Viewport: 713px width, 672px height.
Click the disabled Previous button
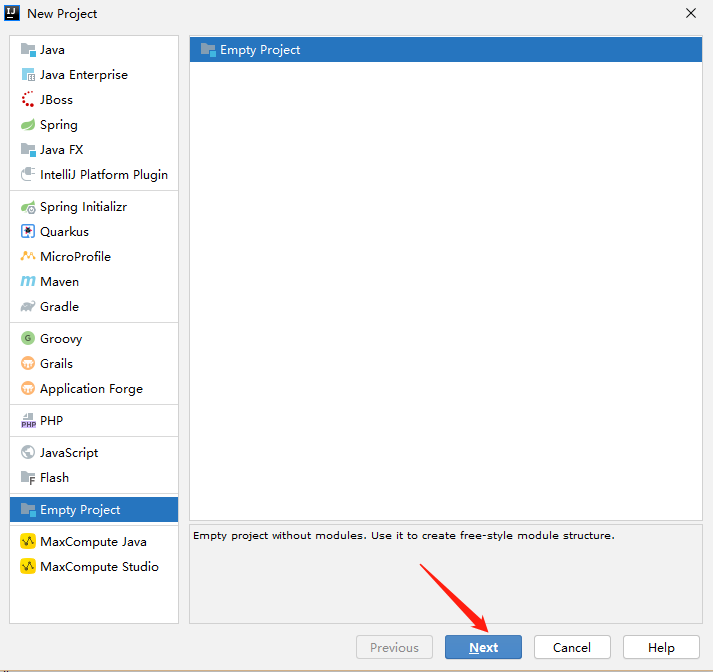point(394,647)
